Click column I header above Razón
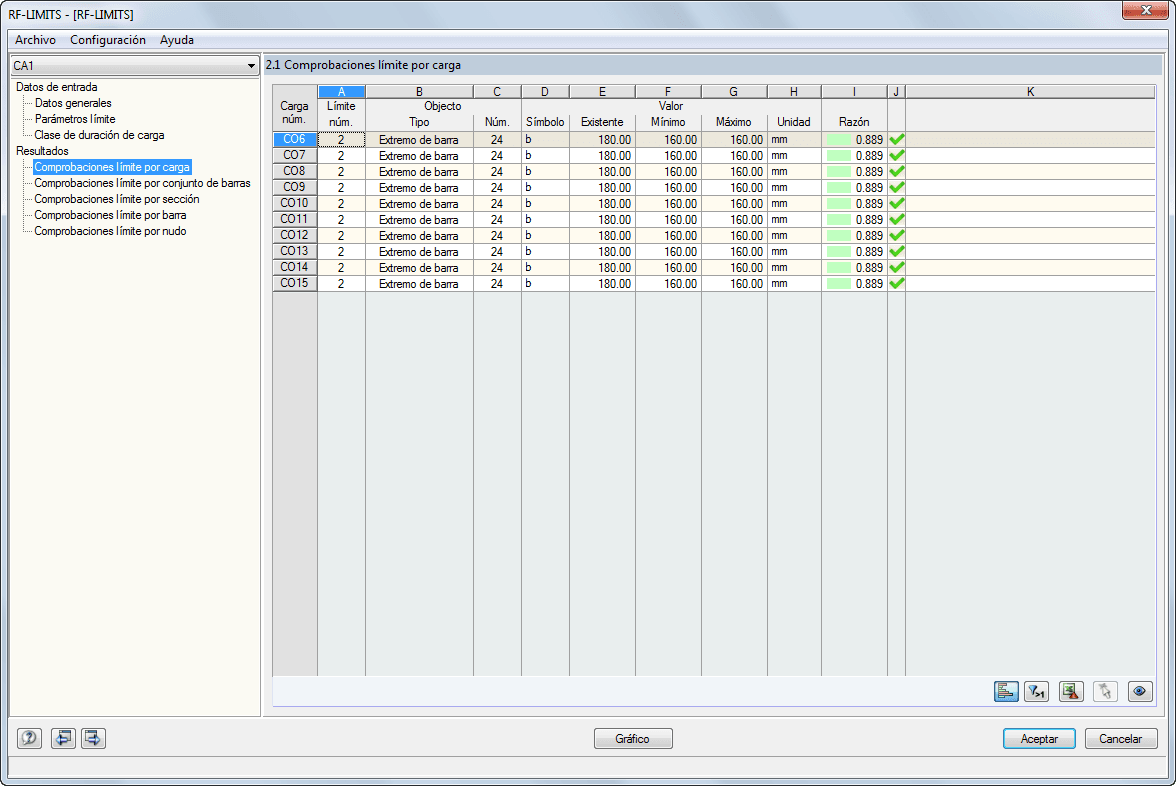 854,92
